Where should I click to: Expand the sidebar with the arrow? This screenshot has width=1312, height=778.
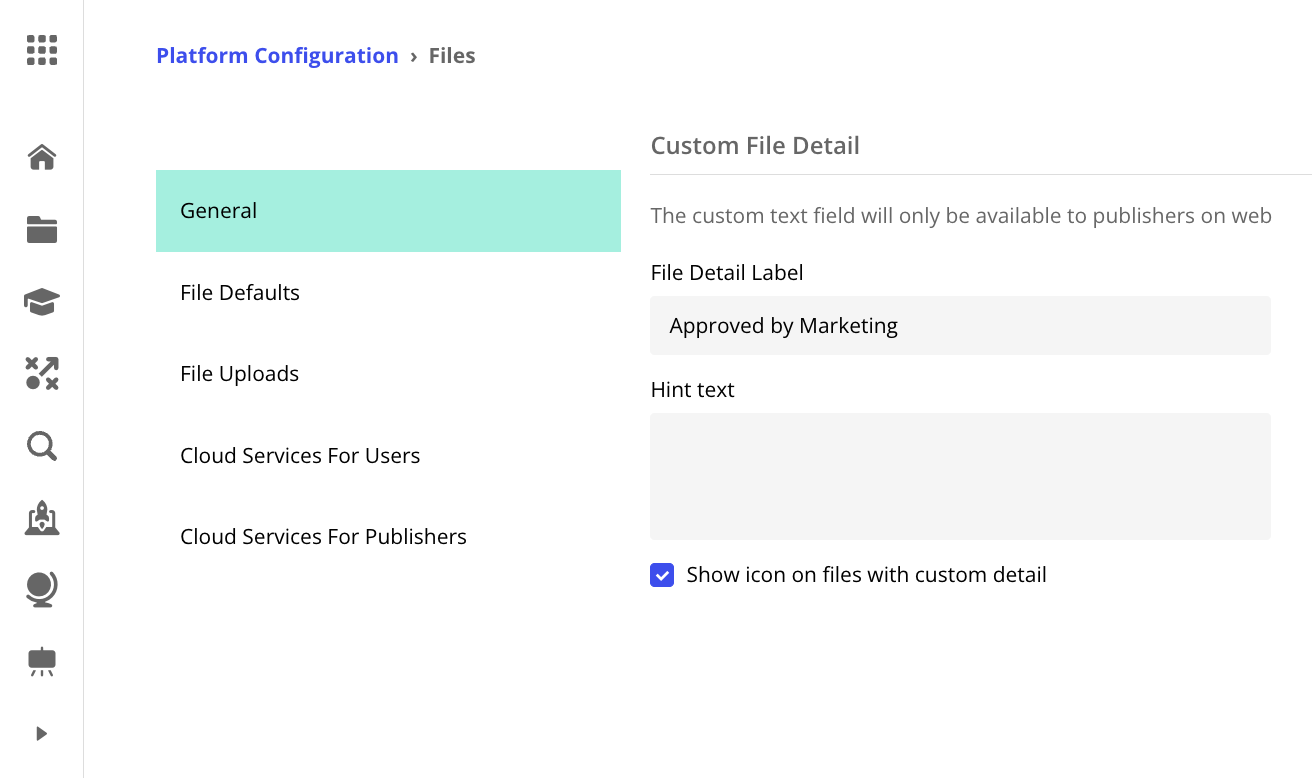[42, 734]
